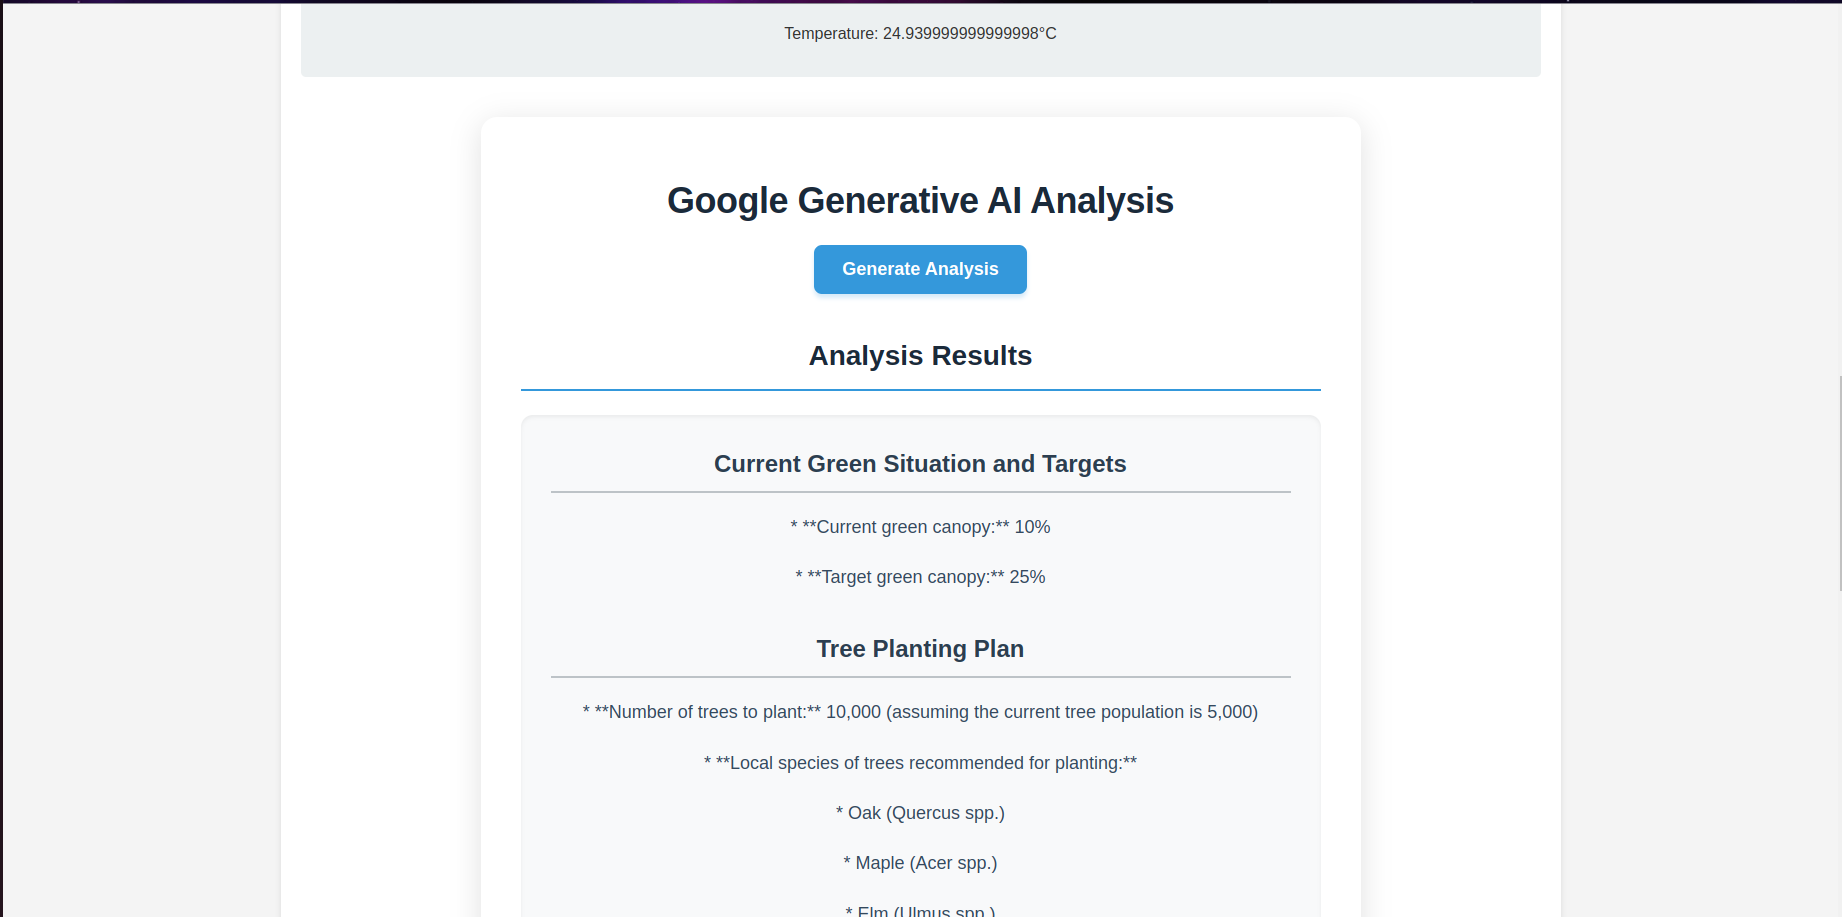The image size is (1842, 917).
Task: Click the Current green canopy 10% line
Action: coord(920,527)
